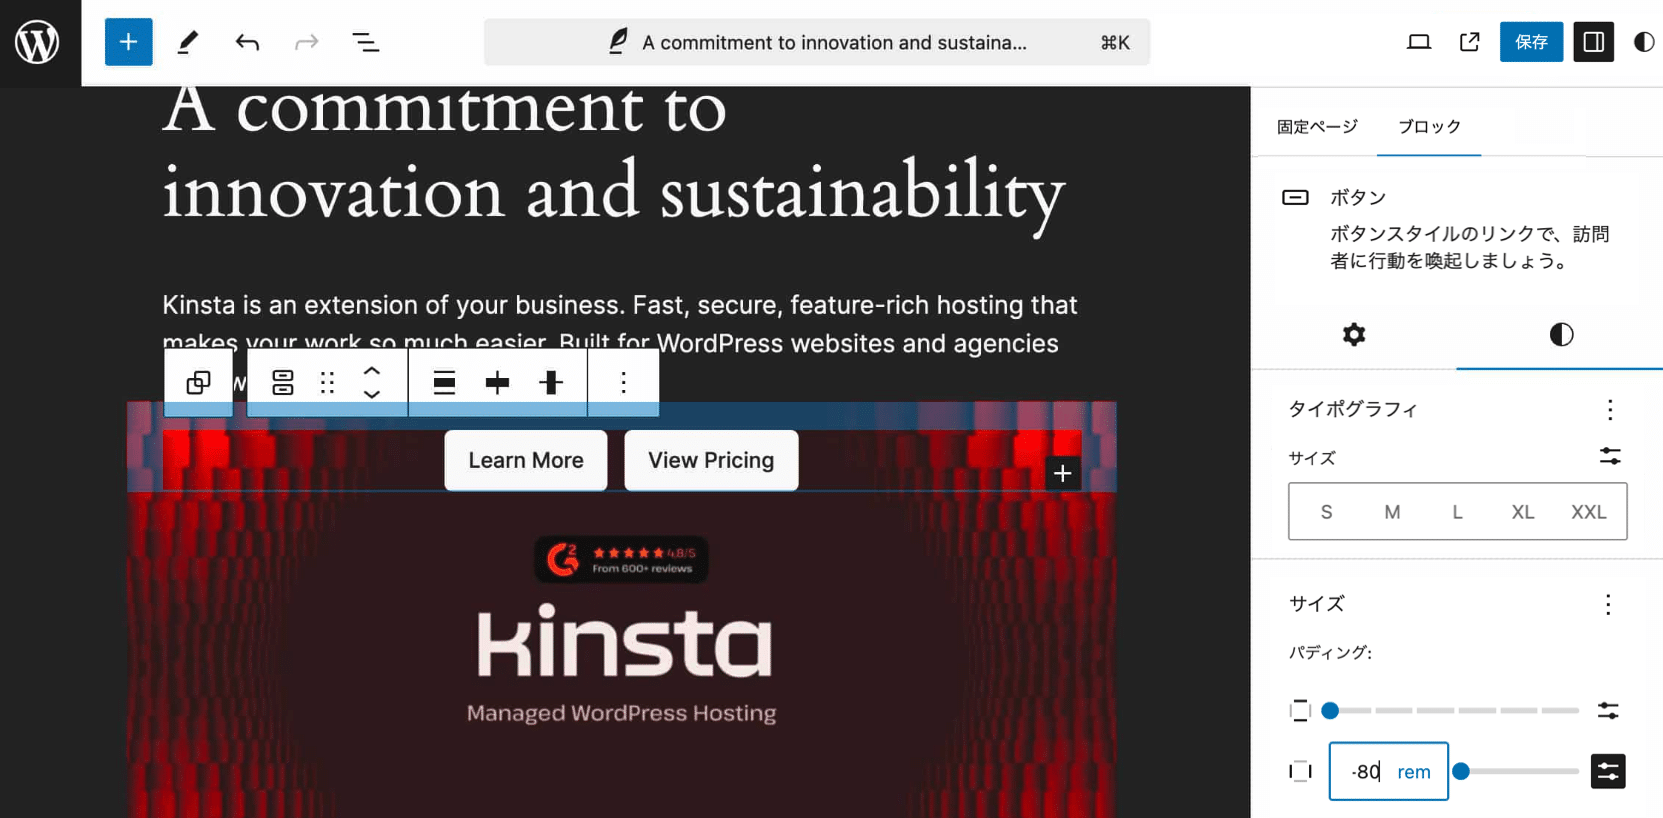Switch to the 固定ページ tab

click(1317, 127)
